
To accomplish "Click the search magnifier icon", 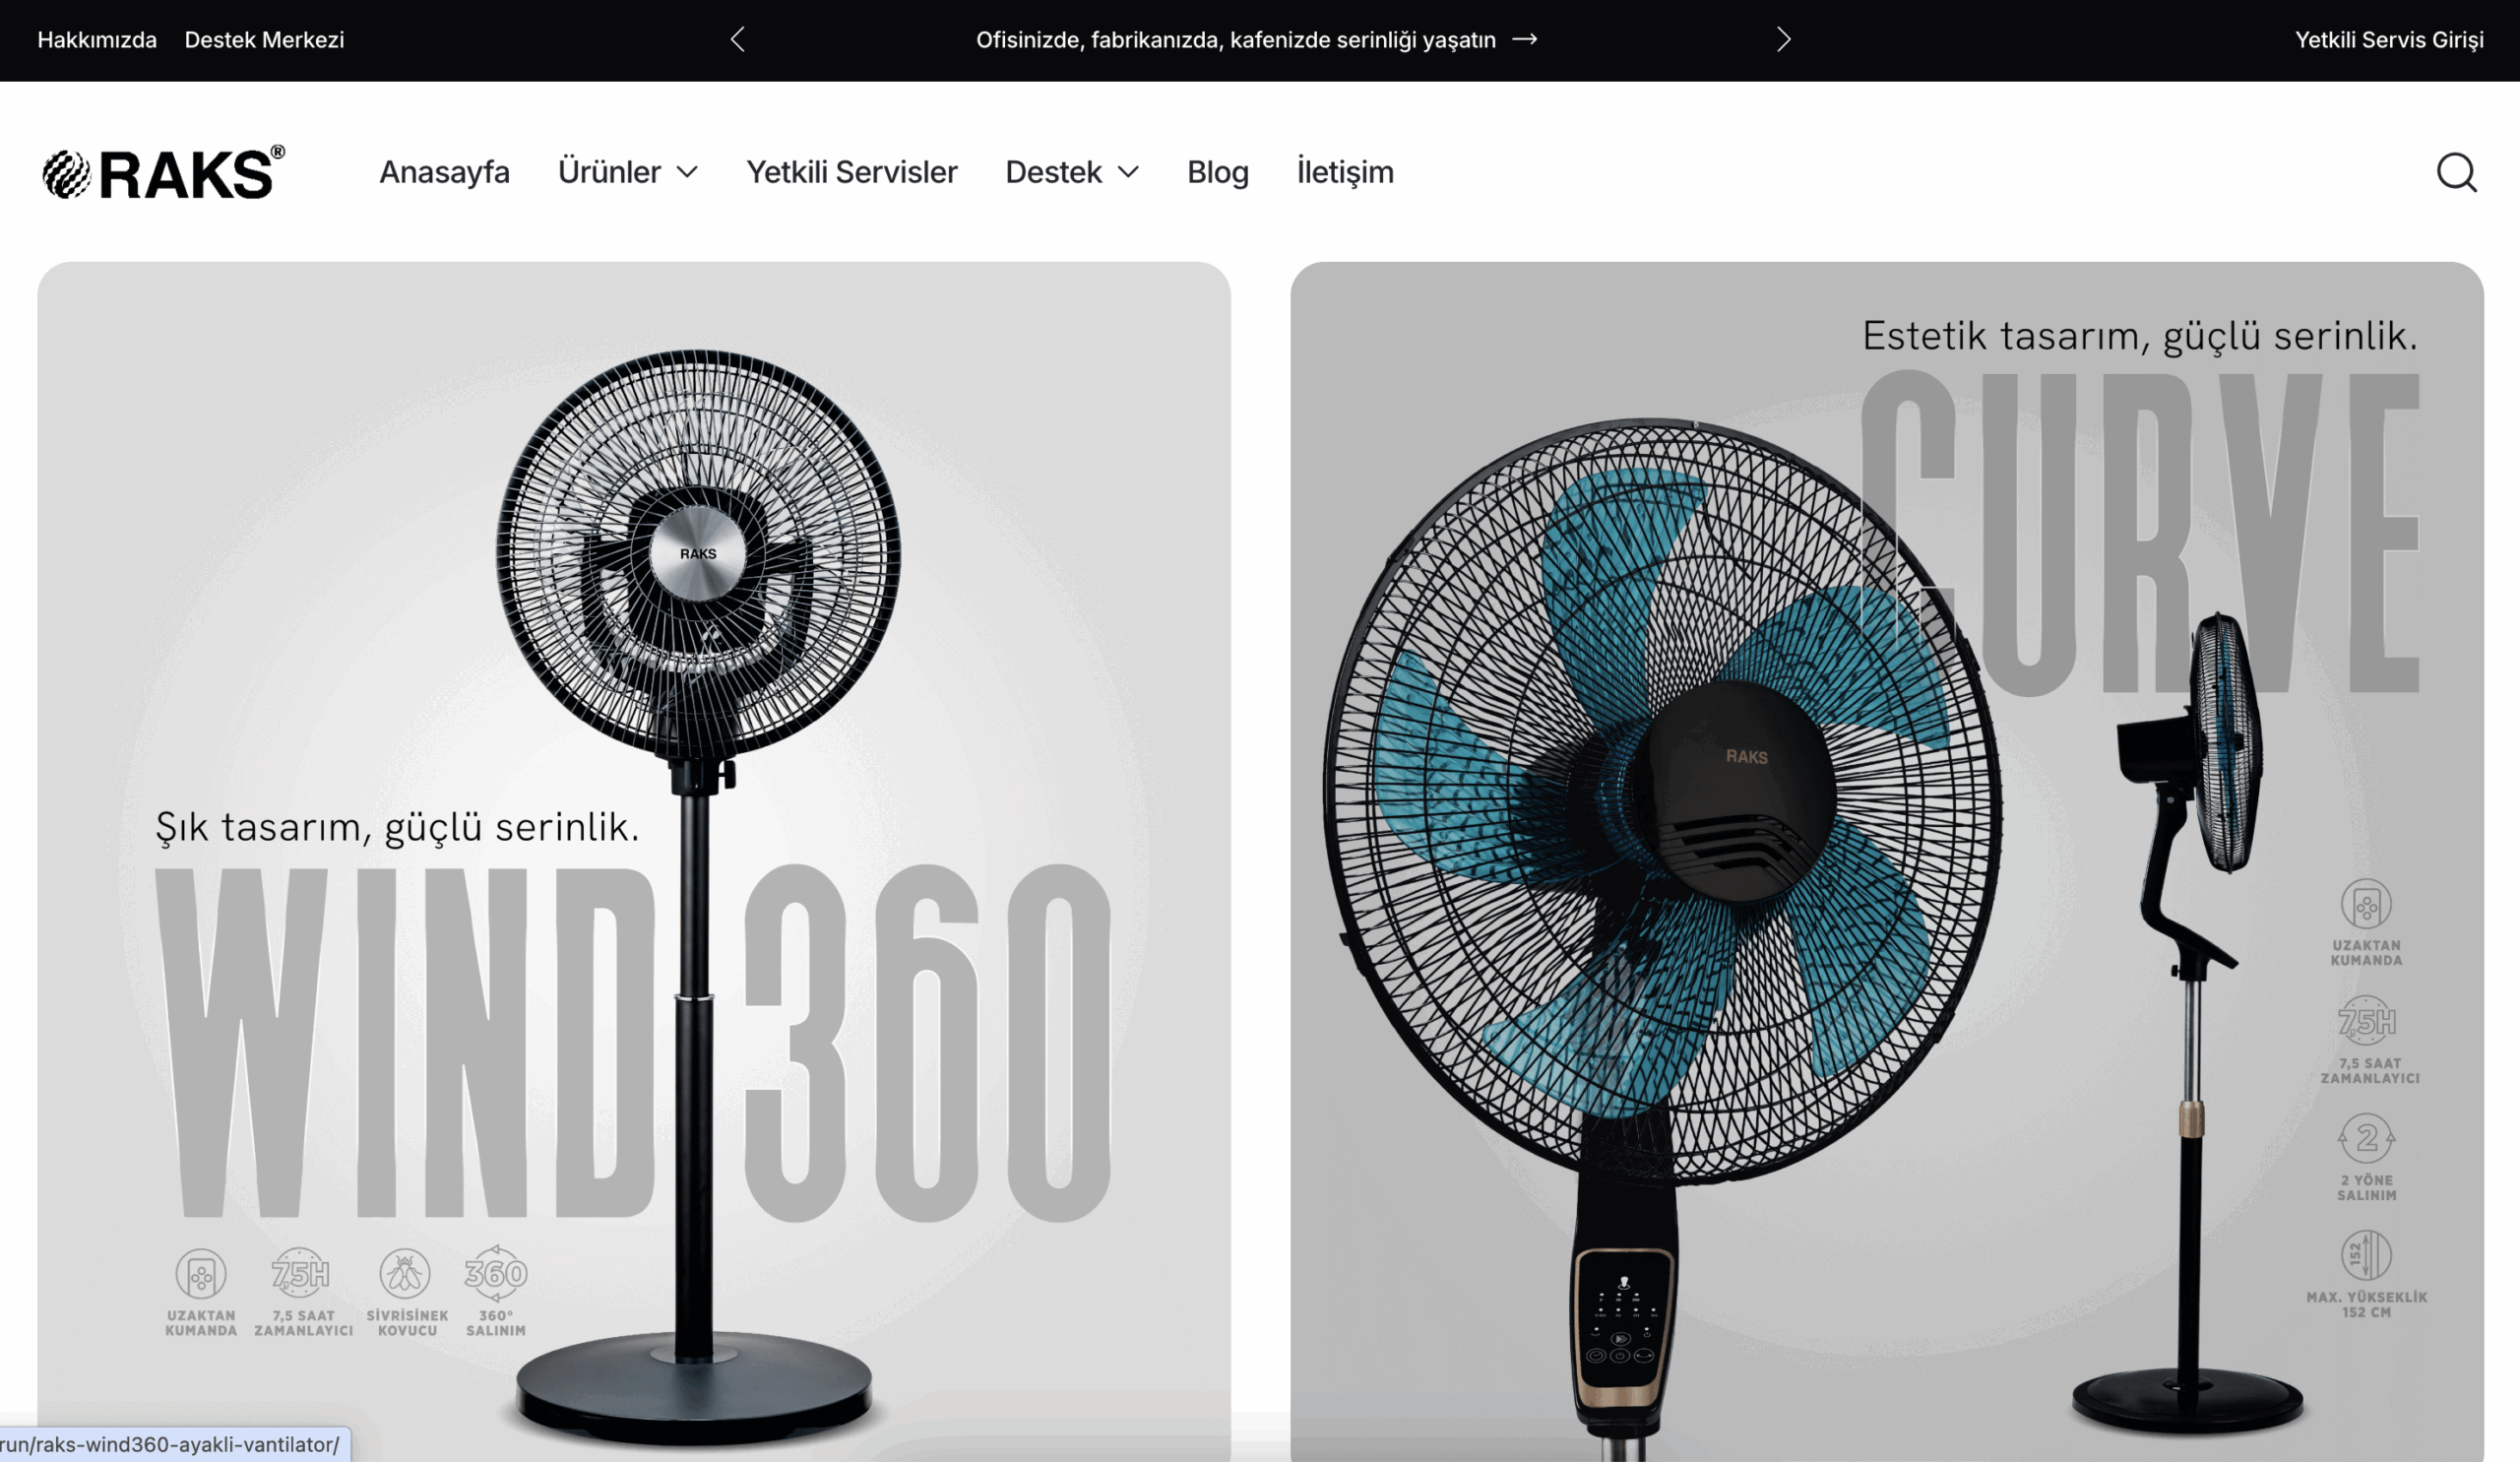I will point(2456,172).
